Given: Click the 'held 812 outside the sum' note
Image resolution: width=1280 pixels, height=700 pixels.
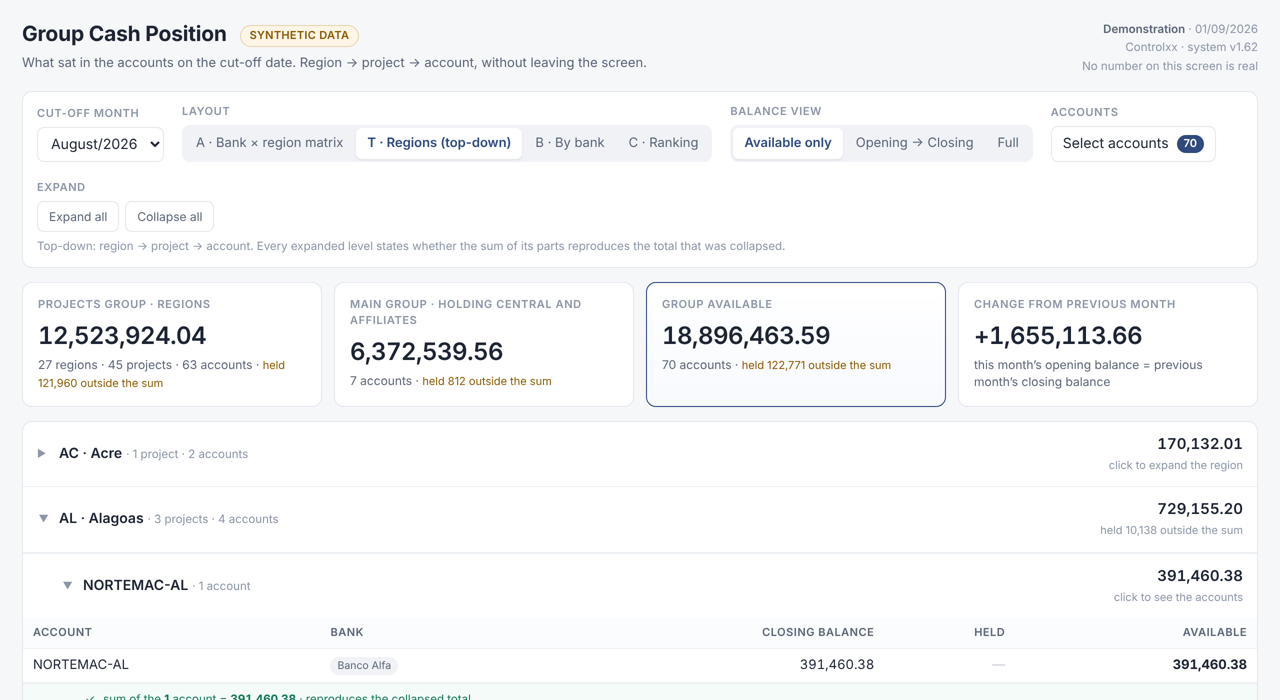Looking at the screenshot, I should [x=487, y=381].
